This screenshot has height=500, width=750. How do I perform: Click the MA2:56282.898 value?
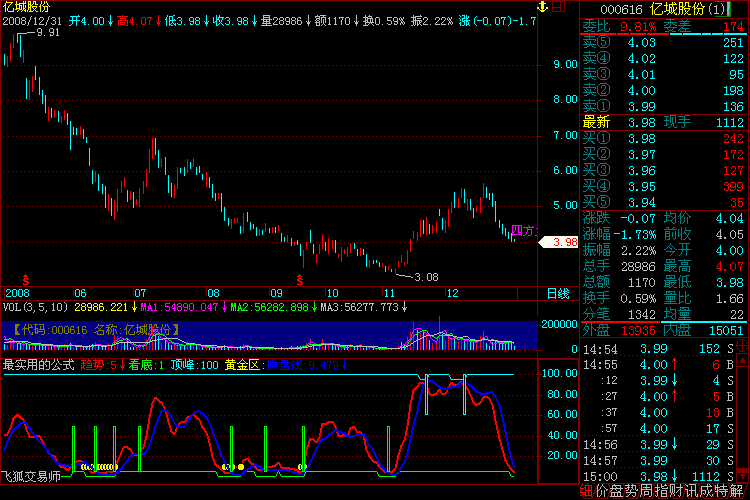(269, 307)
